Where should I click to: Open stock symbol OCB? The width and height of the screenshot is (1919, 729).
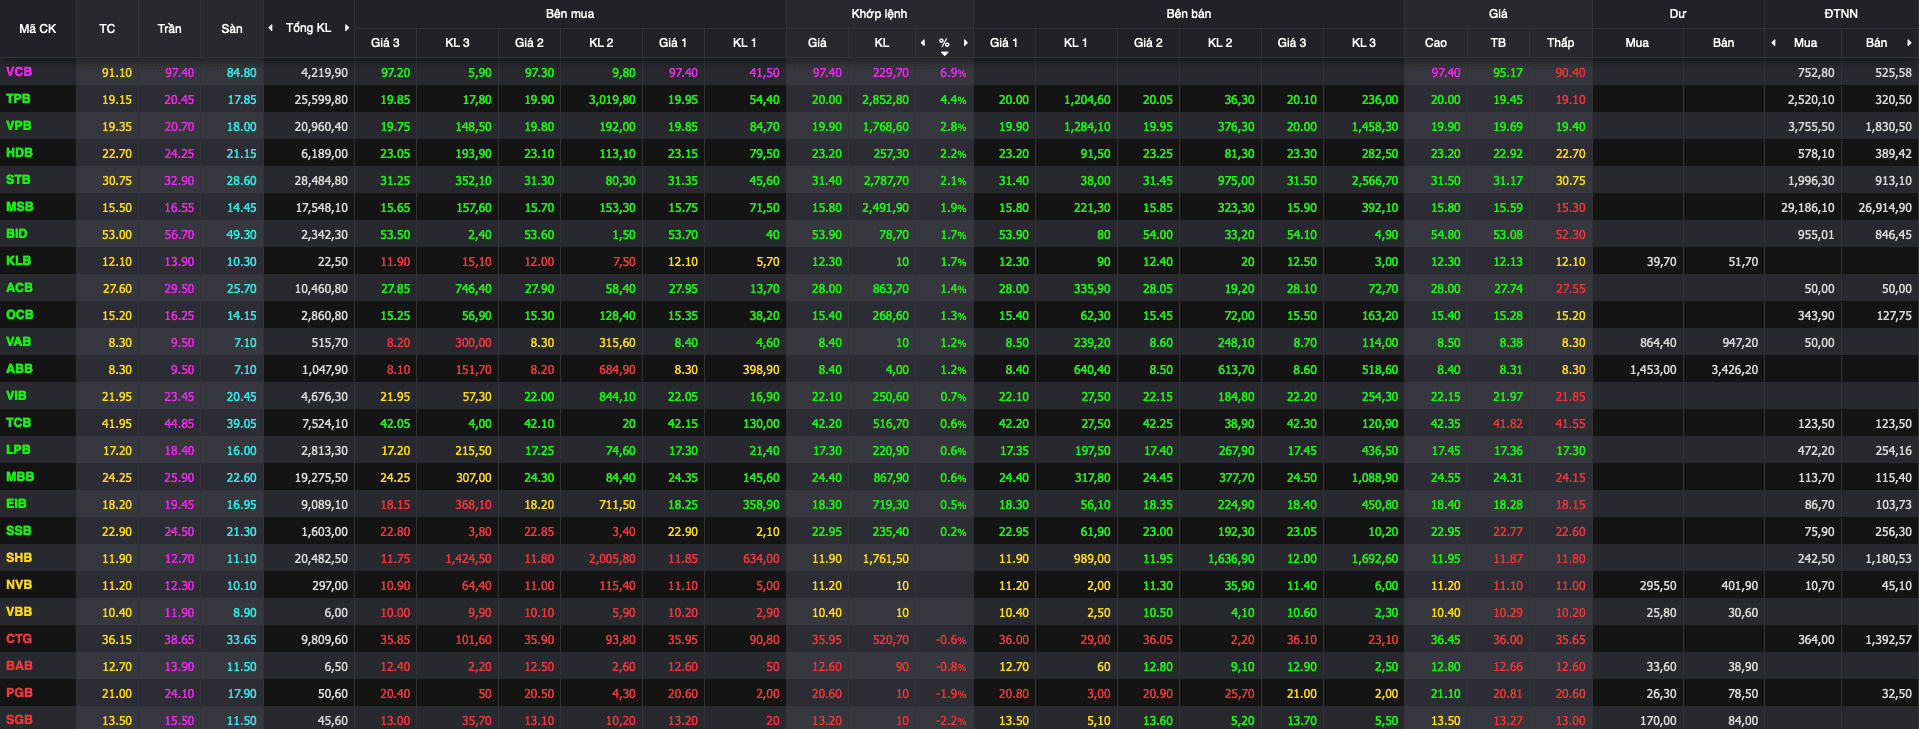click(19, 315)
